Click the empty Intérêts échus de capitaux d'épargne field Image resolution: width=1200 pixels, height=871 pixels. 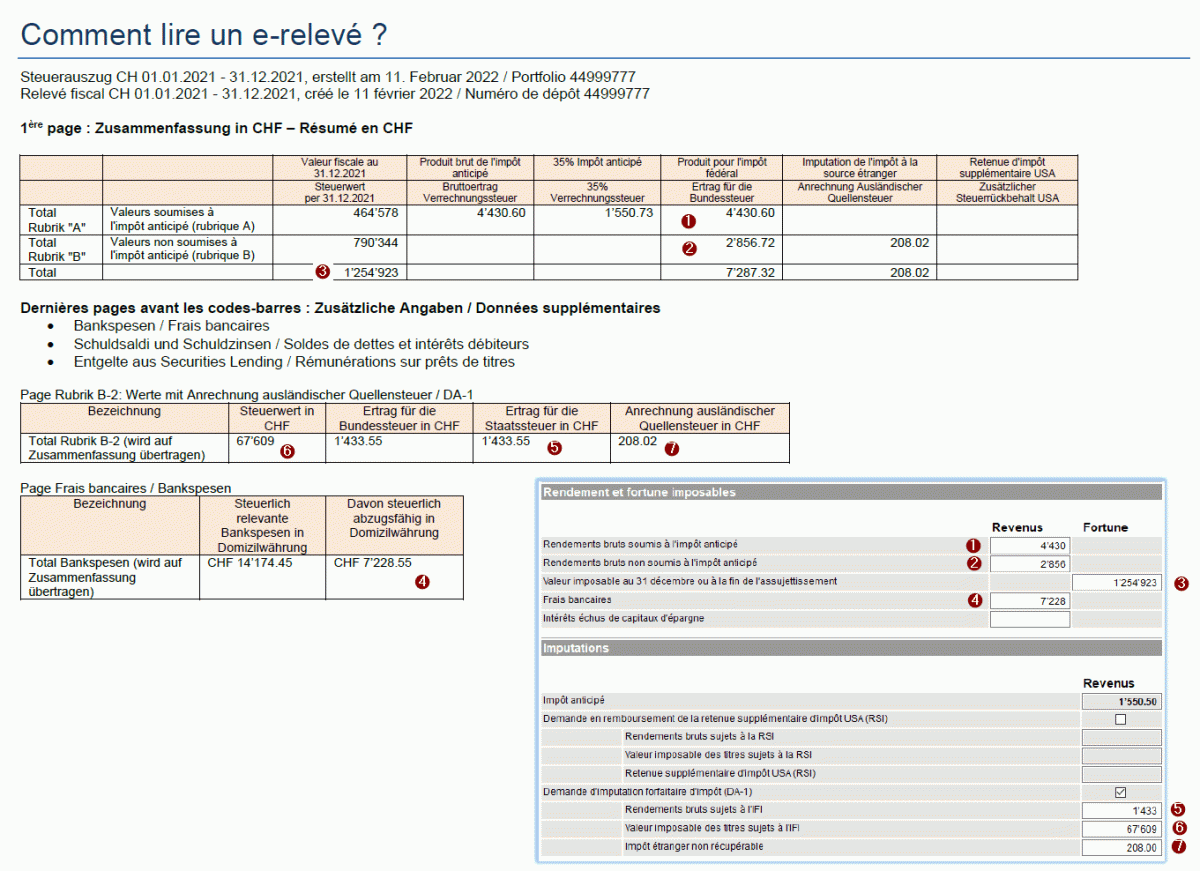(1029, 619)
